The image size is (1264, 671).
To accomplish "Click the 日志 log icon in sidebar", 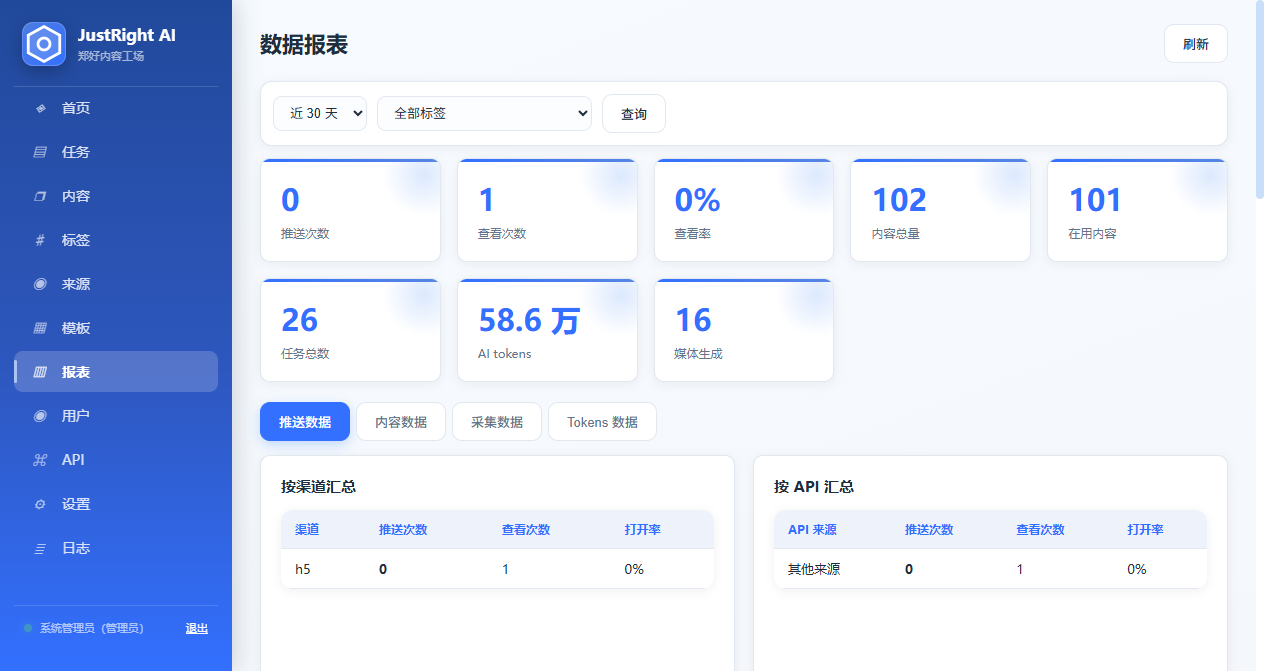I will [x=40, y=548].
